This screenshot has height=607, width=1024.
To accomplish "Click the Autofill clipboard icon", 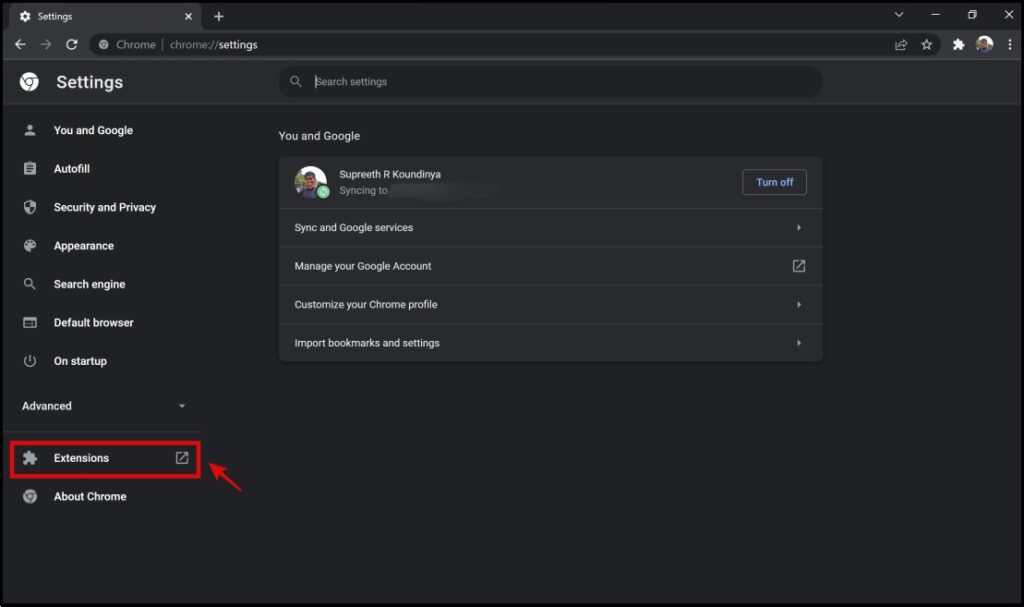I will [x=30, y=169].
